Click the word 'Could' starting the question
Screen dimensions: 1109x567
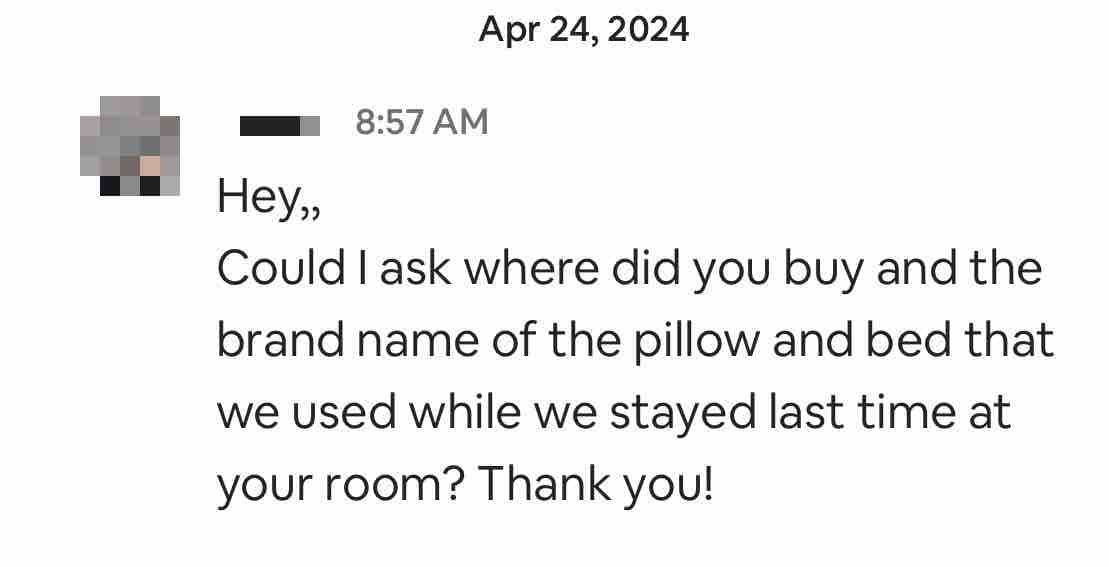coord(281,268)
